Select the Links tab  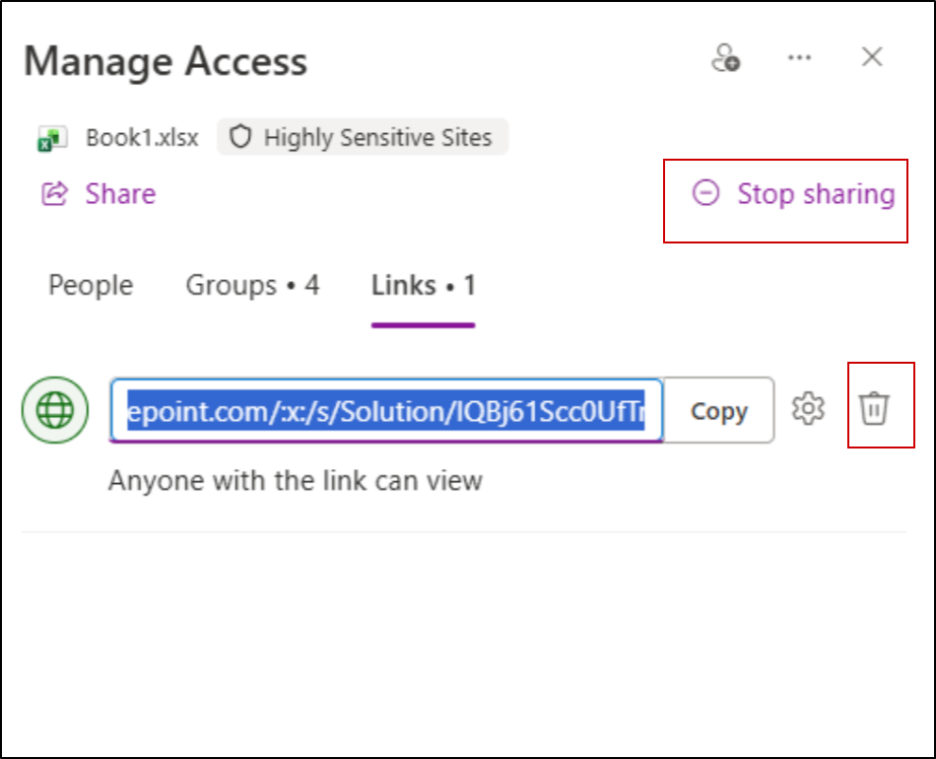(423, 286)
